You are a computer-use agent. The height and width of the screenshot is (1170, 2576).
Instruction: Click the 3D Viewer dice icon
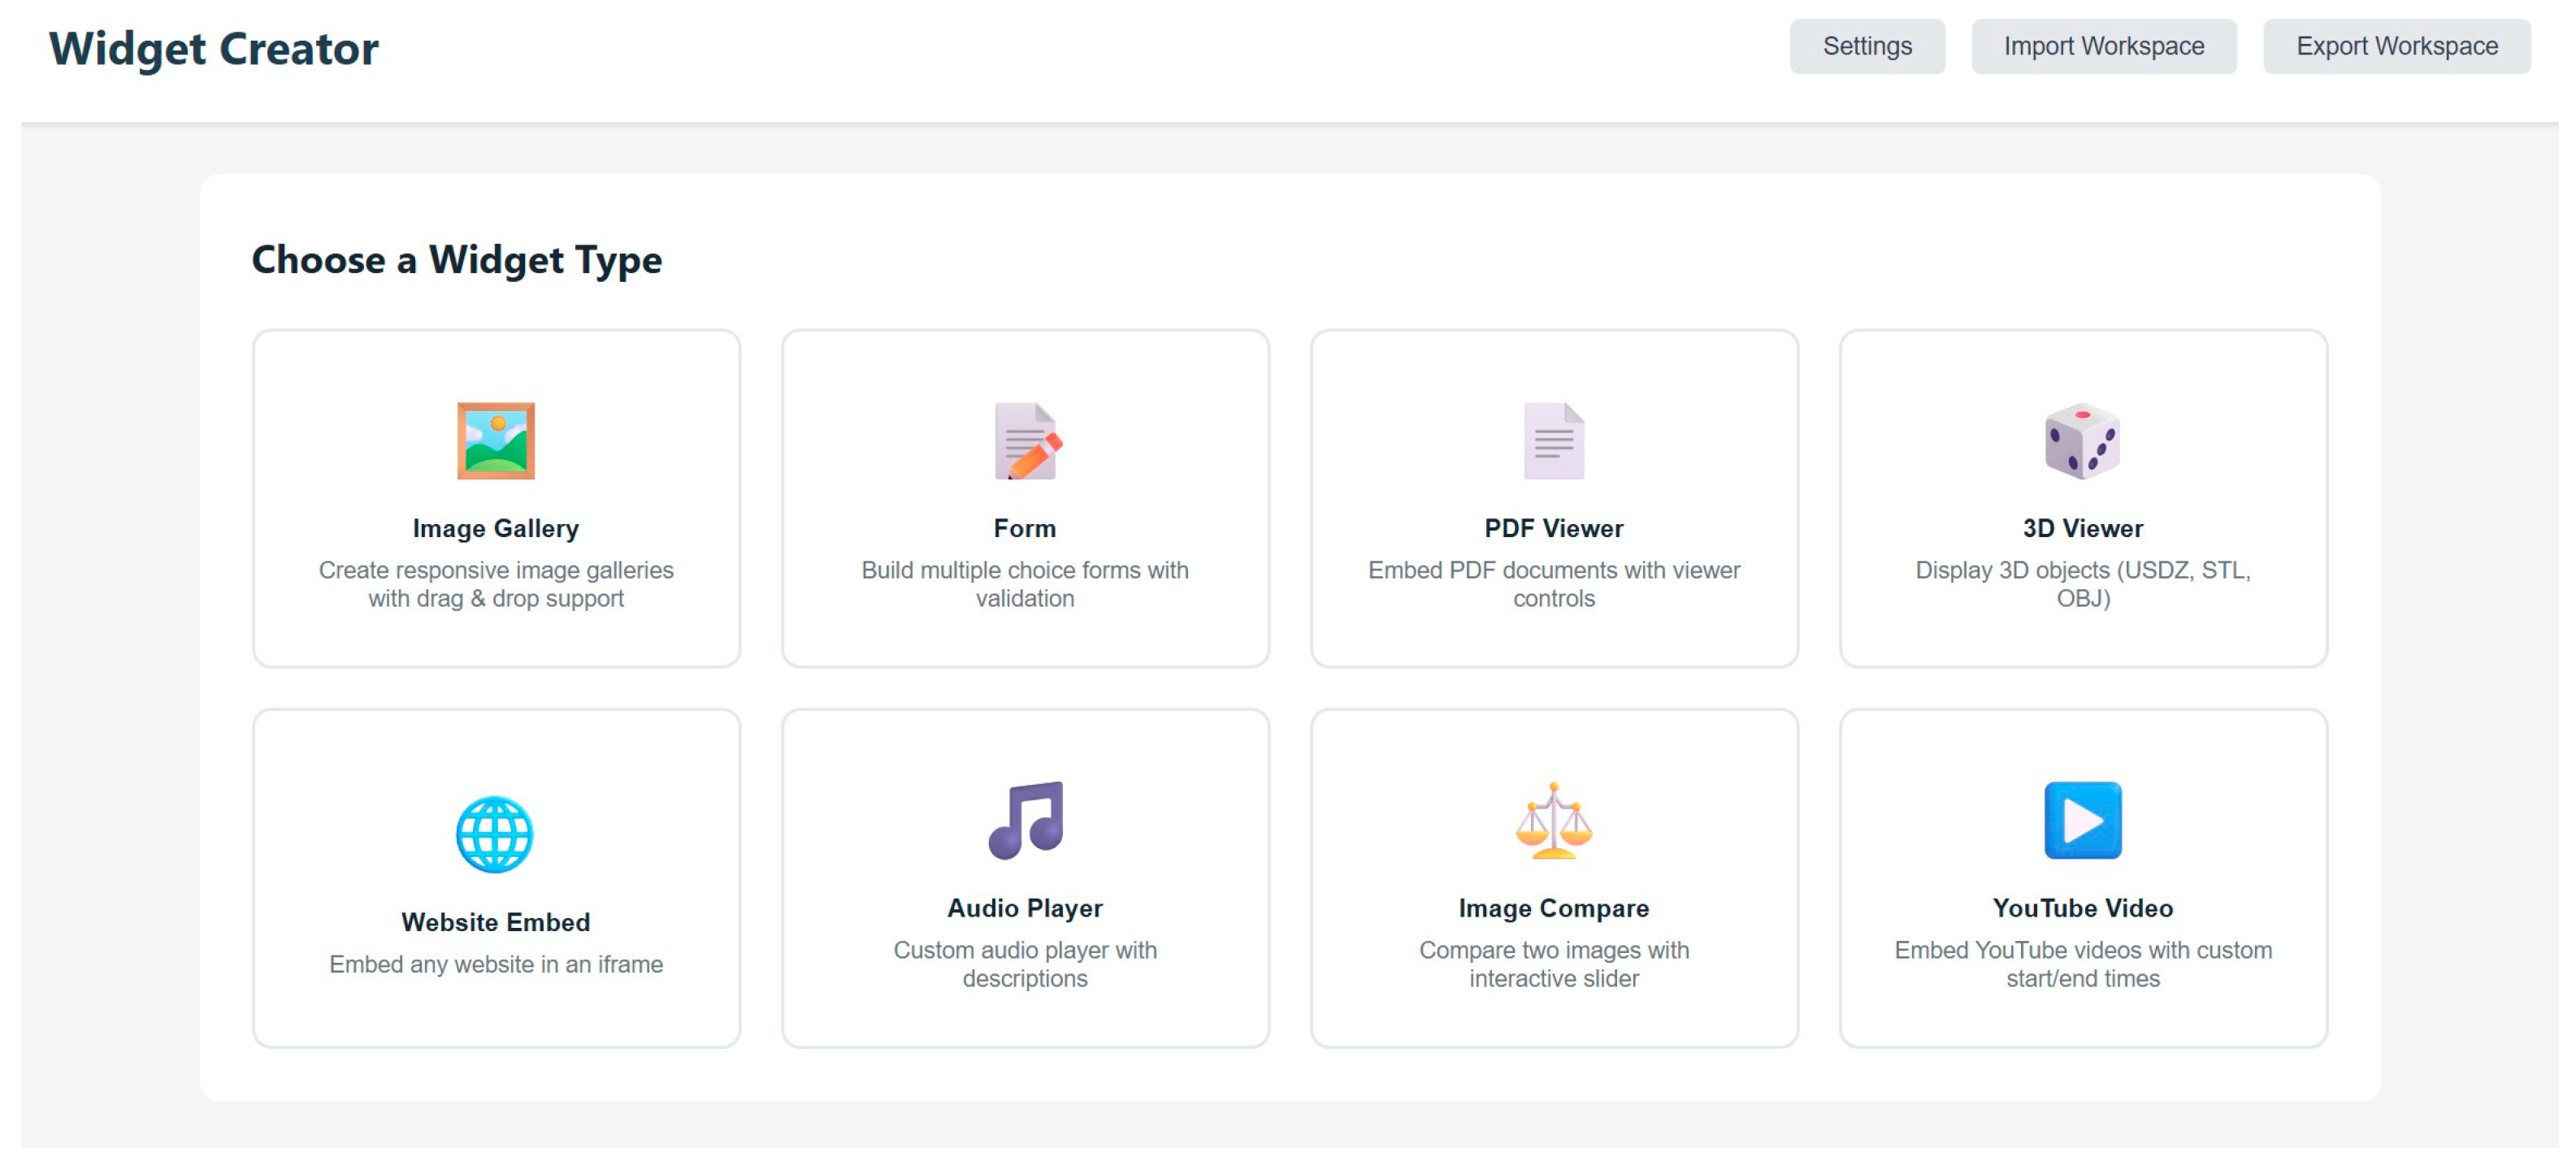(x=2082, y=441)
